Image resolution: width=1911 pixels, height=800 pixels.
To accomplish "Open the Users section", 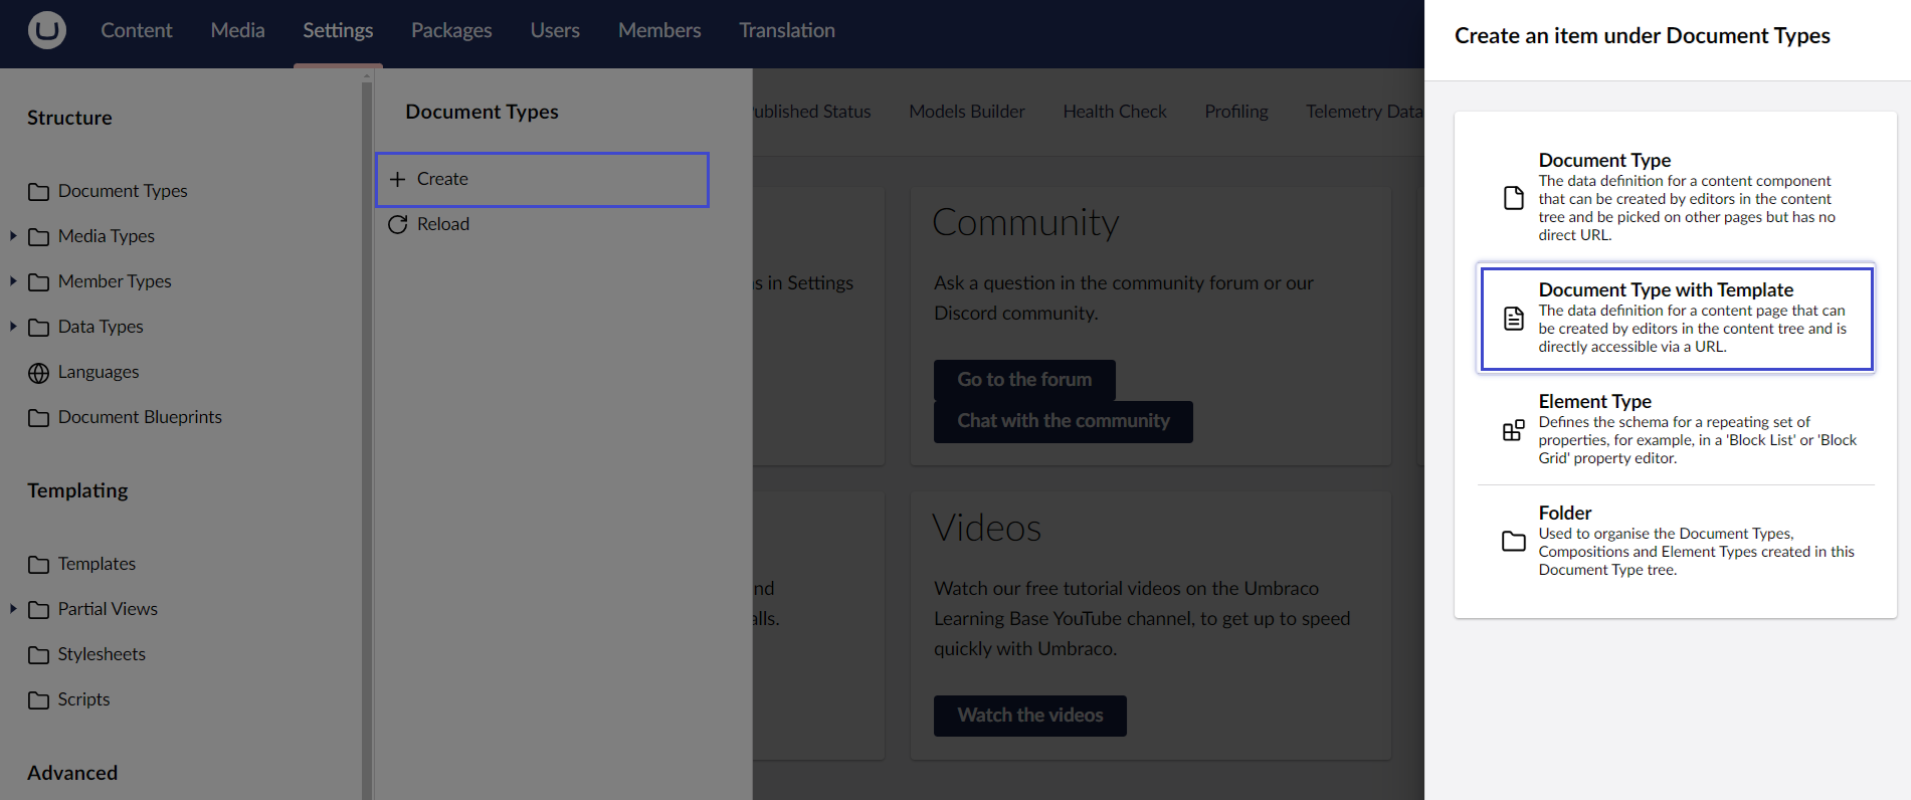I will coord(555,30).
